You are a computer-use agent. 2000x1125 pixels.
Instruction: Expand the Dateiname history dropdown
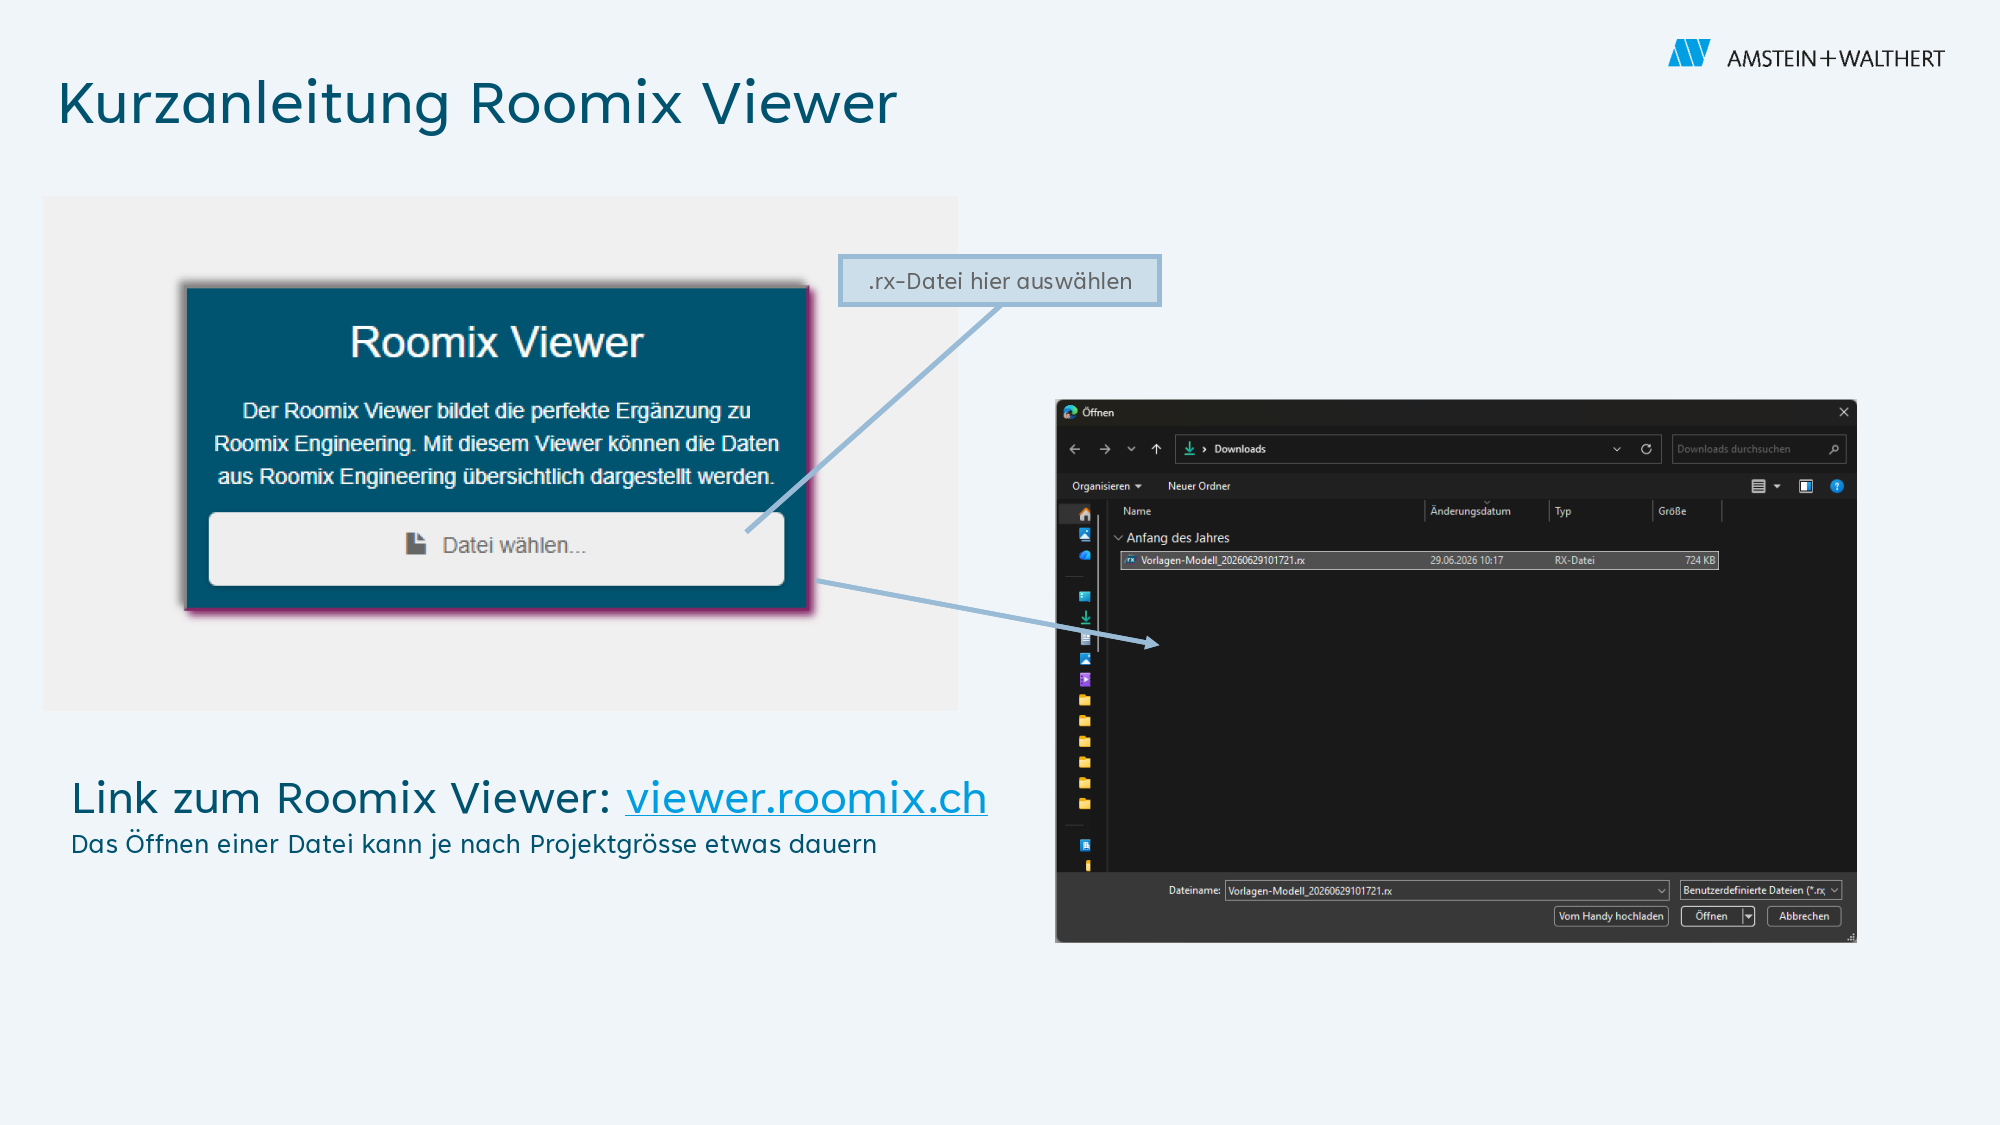[1661, 891]
